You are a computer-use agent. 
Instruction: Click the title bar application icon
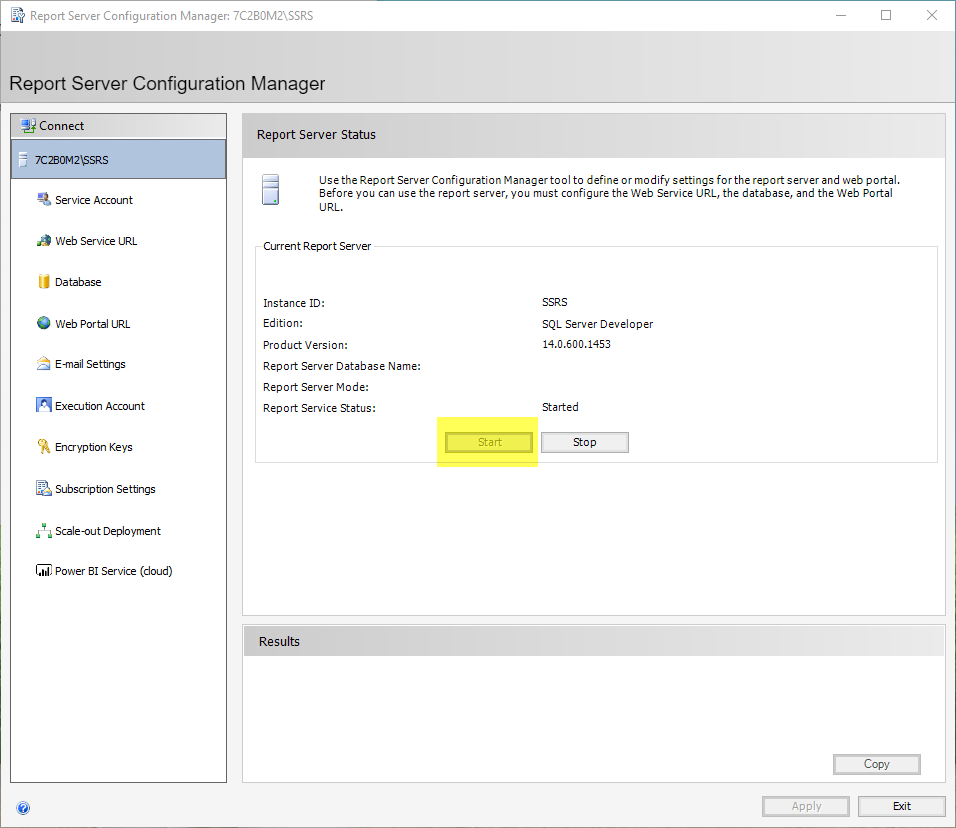pos(16,16)
